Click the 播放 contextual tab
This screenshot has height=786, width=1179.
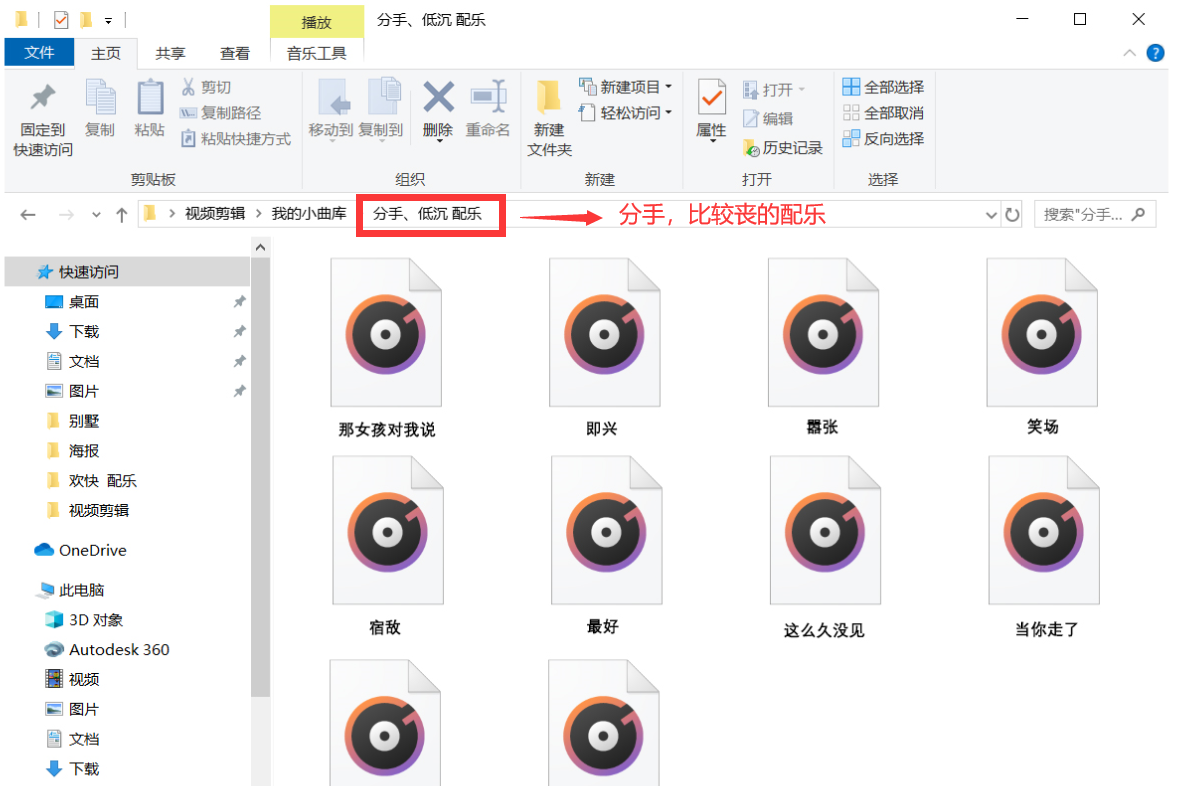(317, 22)
